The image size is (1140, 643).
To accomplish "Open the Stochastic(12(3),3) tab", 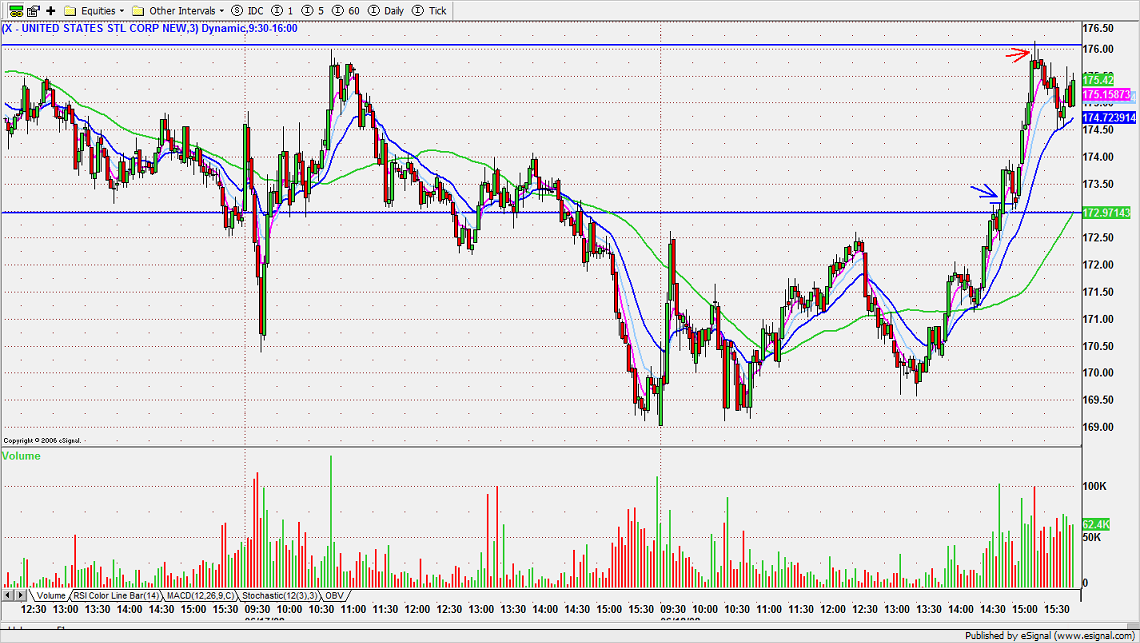I will point(280,596).
